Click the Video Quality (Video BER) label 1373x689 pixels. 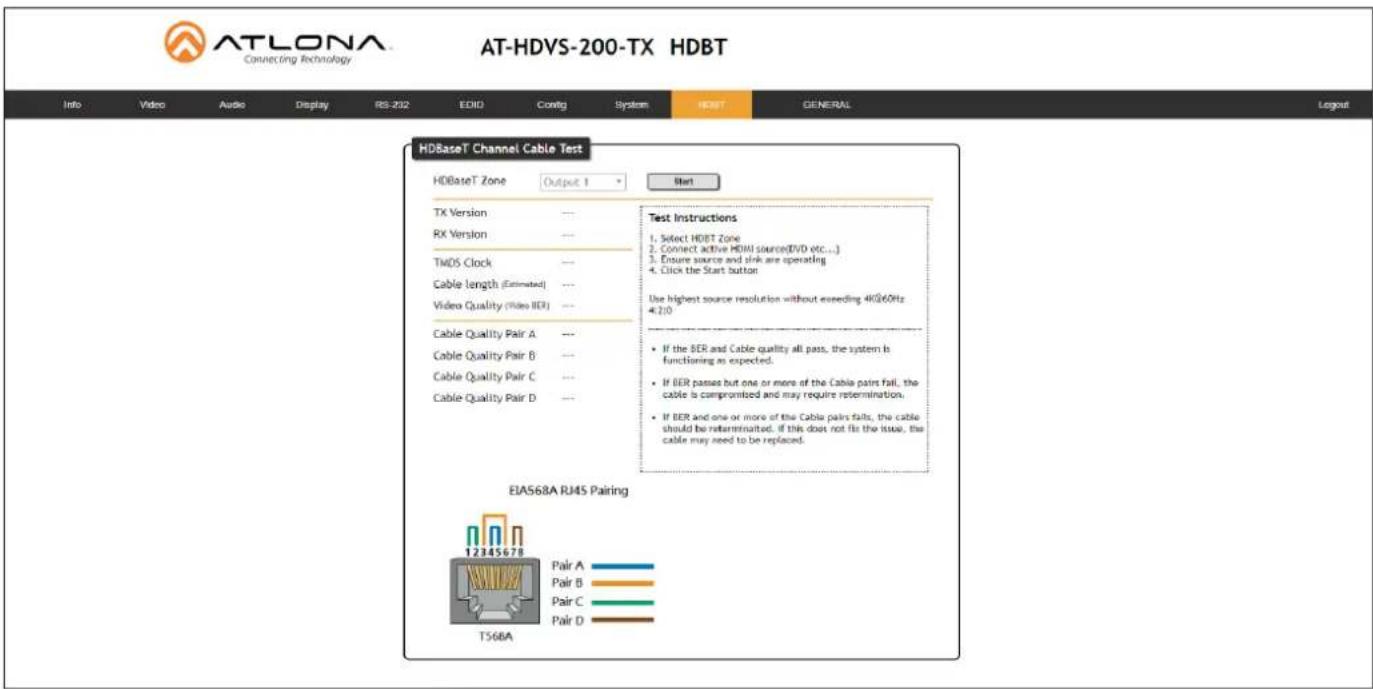(x=491, y=305)
